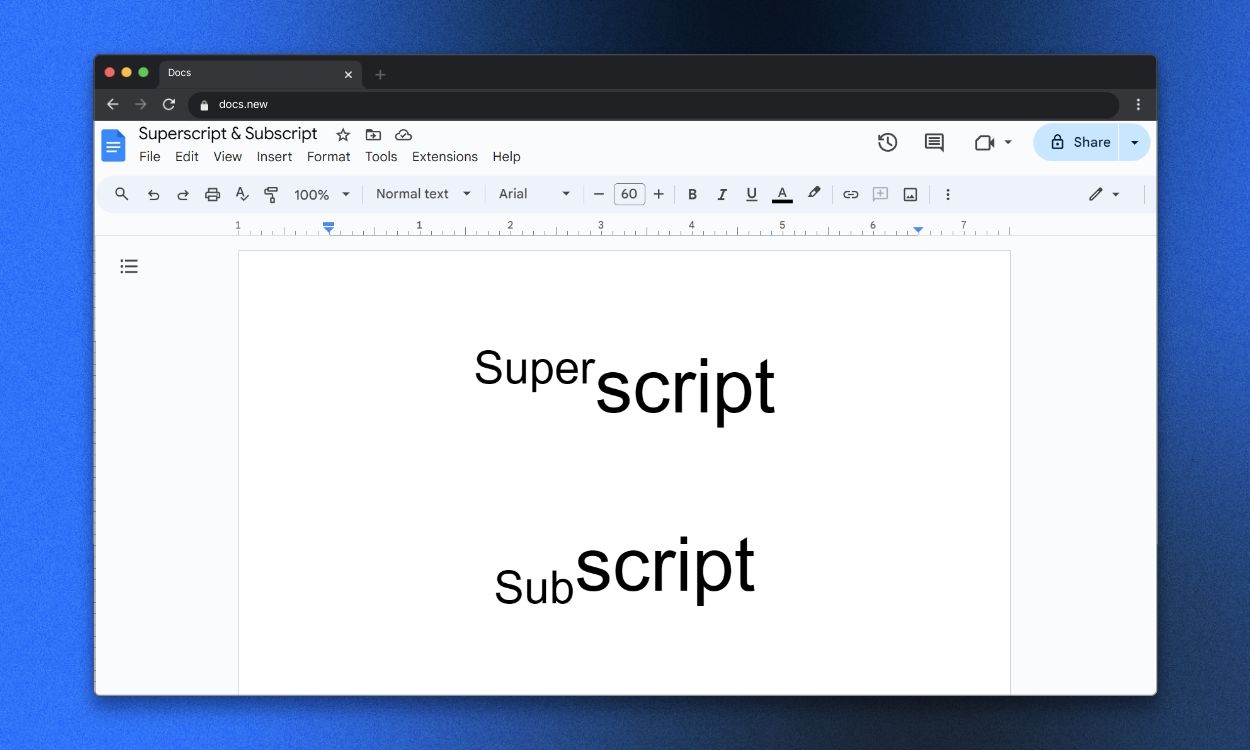This screenshot has height=750, width=1250.
Task: Click the docs.new address bar
Action: click(653, 104)
